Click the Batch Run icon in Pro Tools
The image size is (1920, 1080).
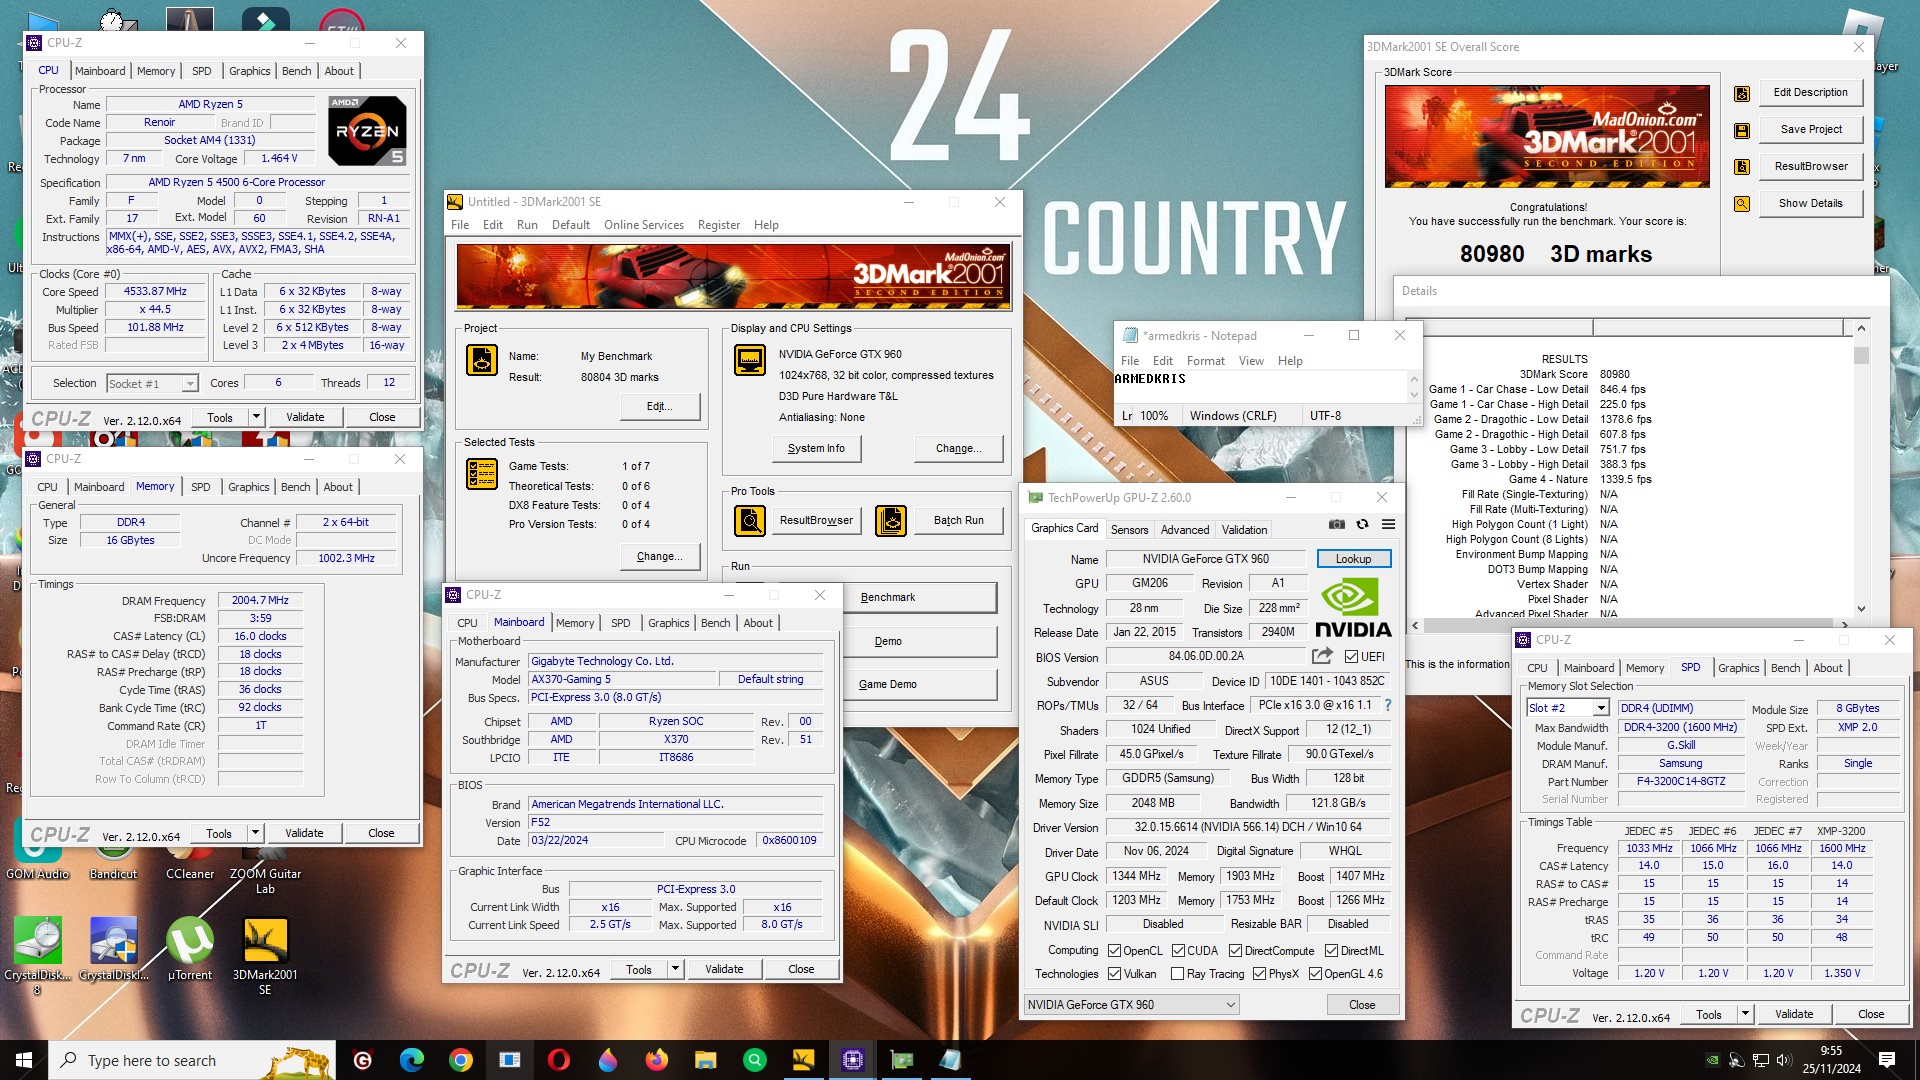click(891, 520)
